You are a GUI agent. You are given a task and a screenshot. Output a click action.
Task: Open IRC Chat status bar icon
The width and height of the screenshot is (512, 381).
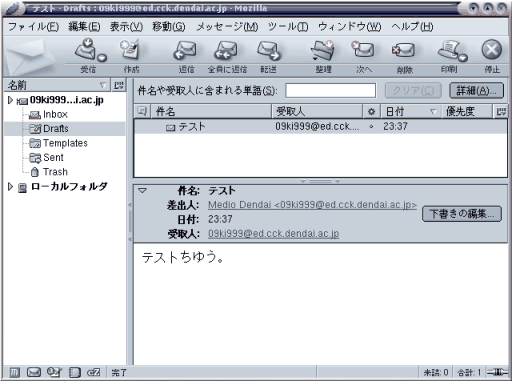point(94,372)
